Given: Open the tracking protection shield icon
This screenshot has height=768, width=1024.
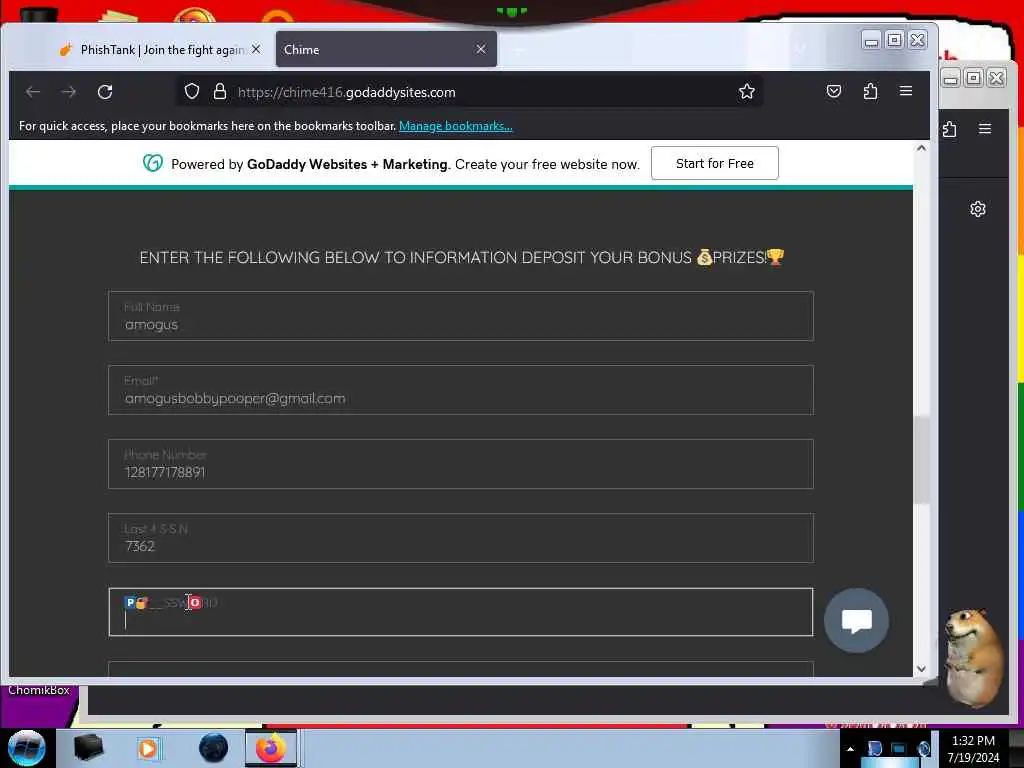Looking at the screenshot, I should 191,91.
